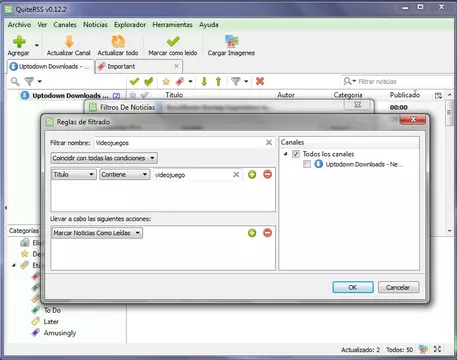Check the Uptodown Downloads channel checkbox
This screenshot has width=457, height=360.
pyautogui.click(x=307, y=164)
